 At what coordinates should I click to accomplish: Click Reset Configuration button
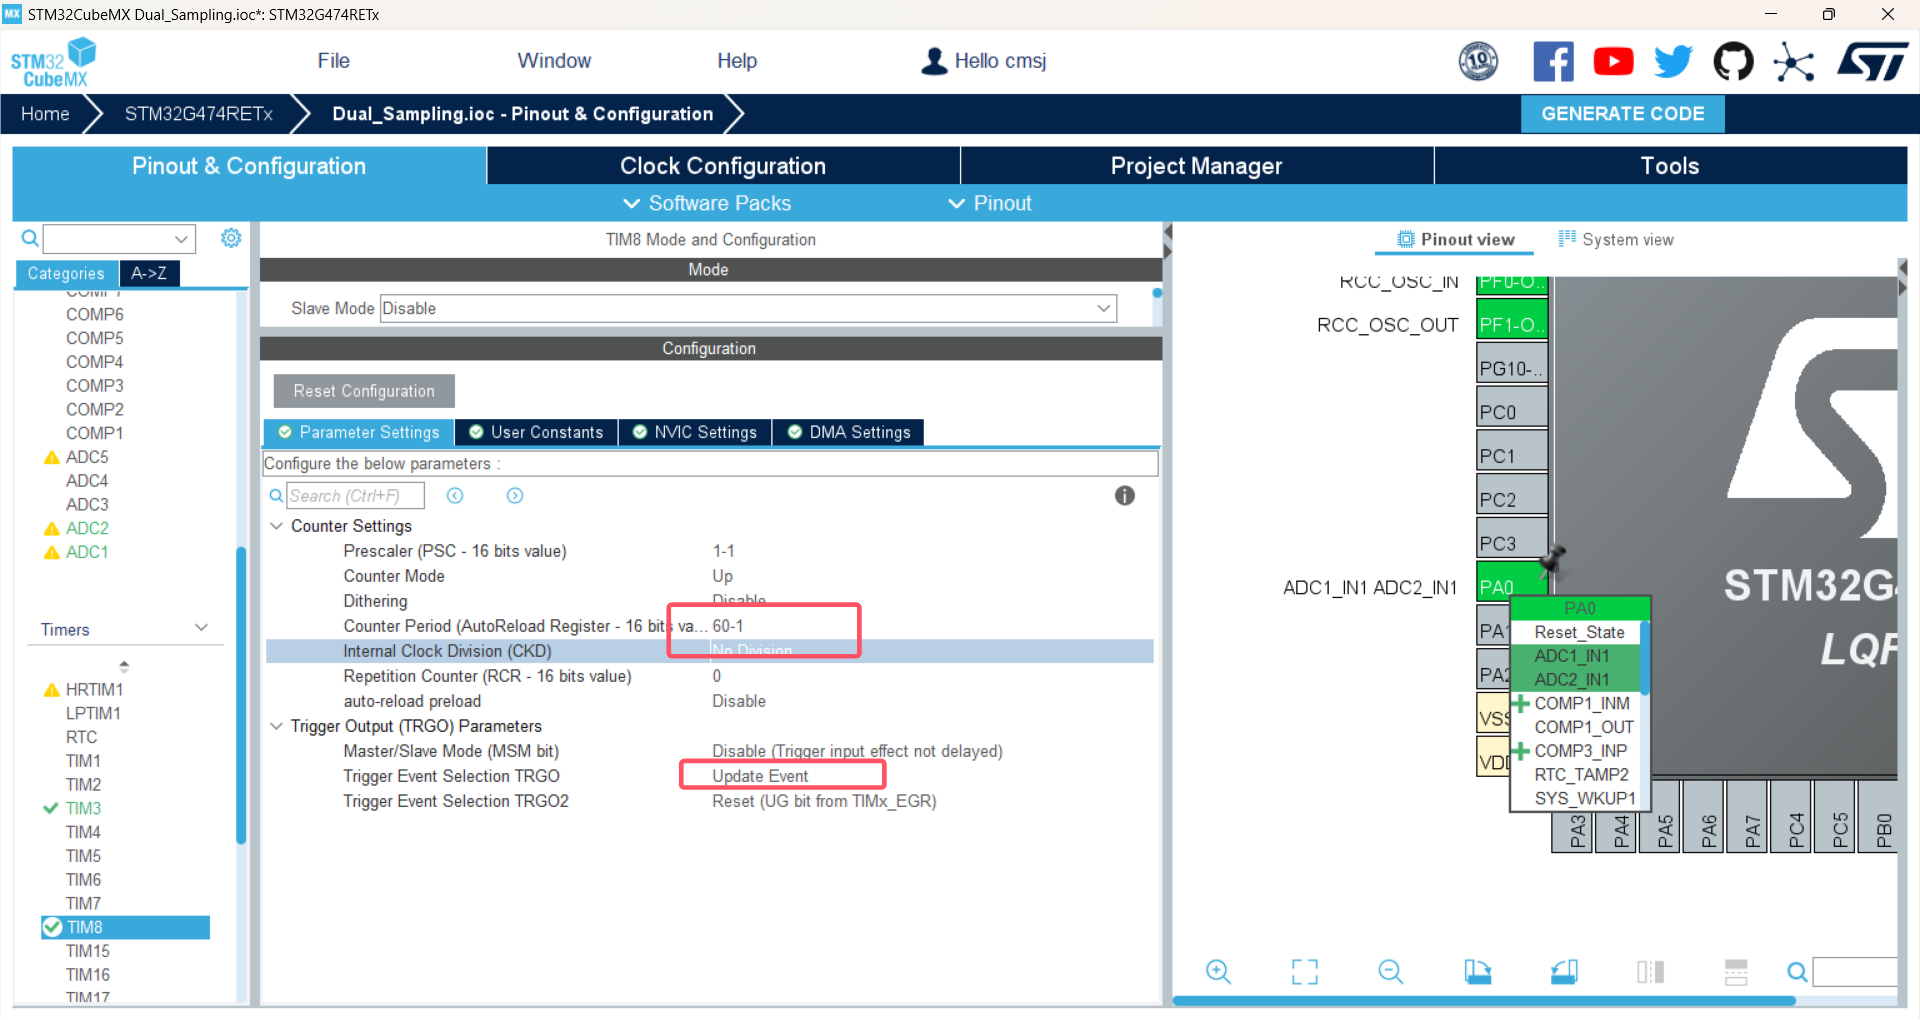[364, 391]
